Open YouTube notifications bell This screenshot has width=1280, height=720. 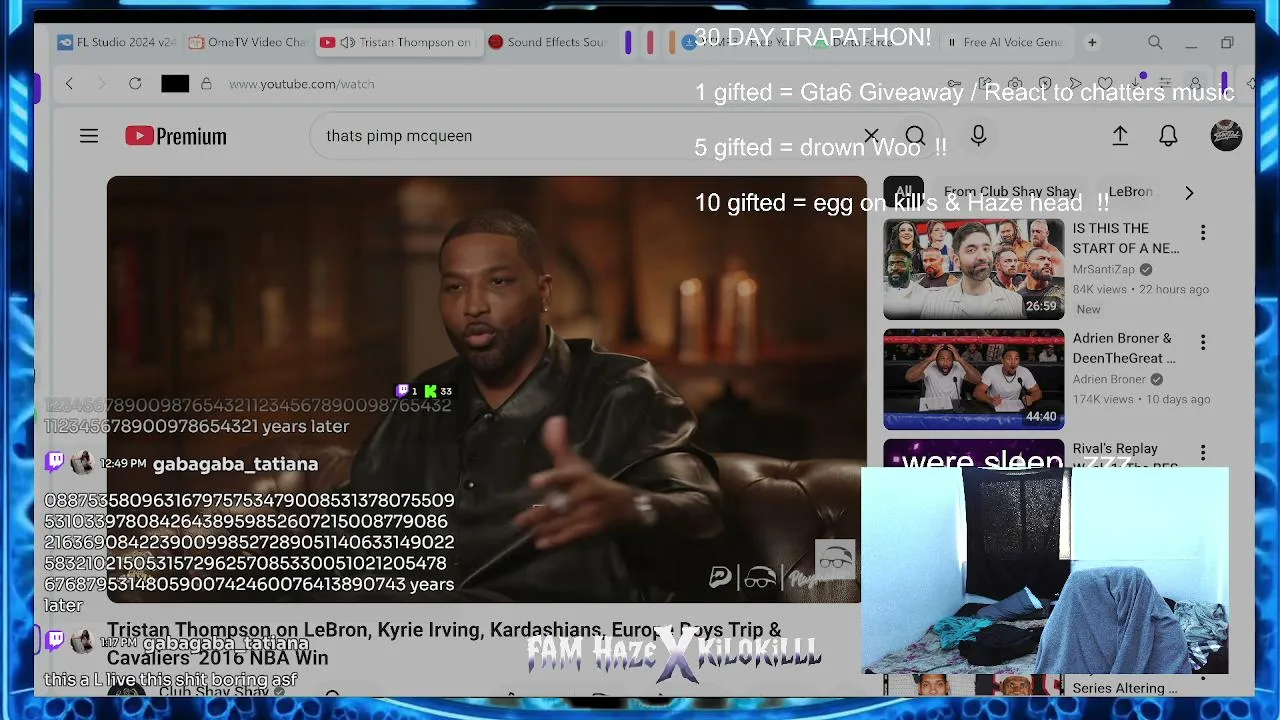(x=1168, y=136)
